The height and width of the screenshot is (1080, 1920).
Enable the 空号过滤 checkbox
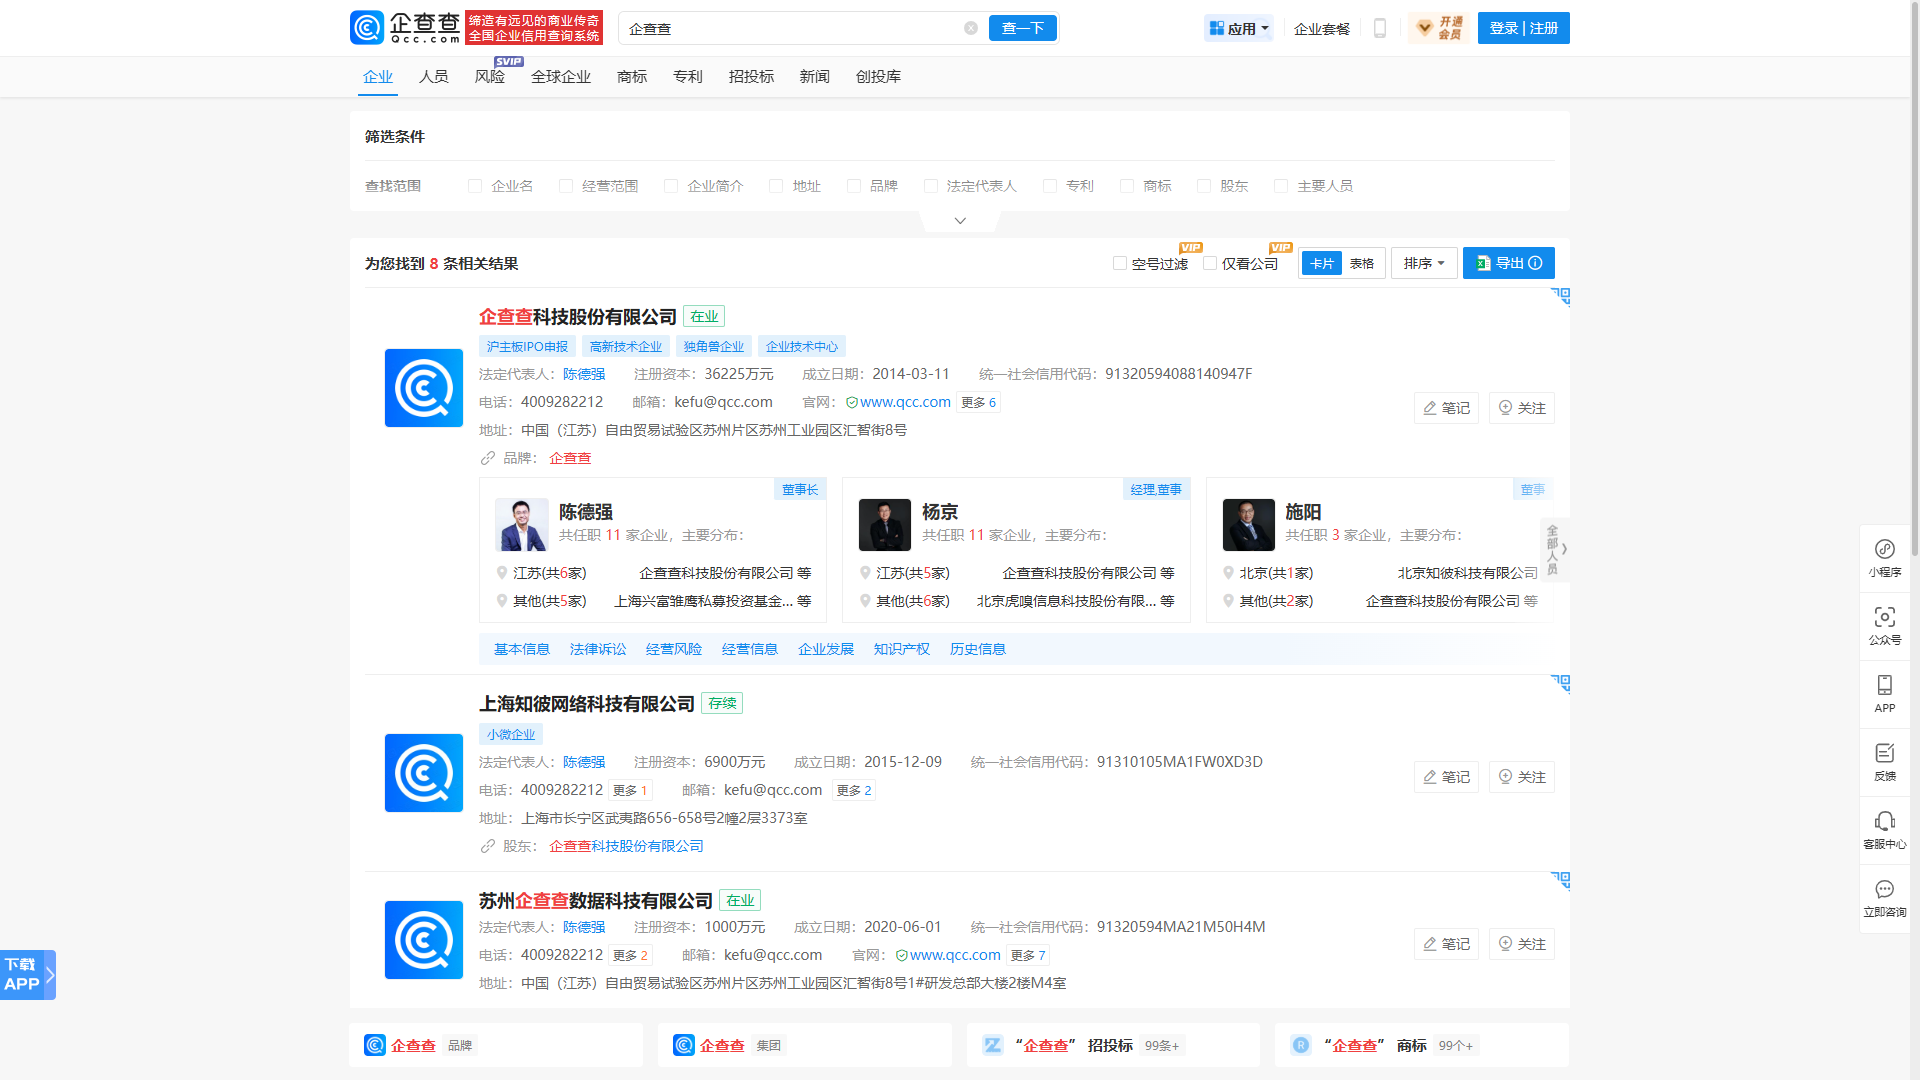[x=1120, y=263]
